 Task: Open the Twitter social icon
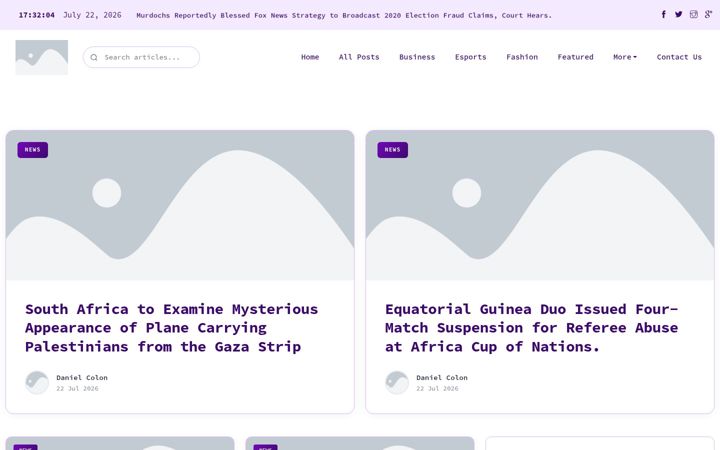pyautogui.click(x=678, y=14)
